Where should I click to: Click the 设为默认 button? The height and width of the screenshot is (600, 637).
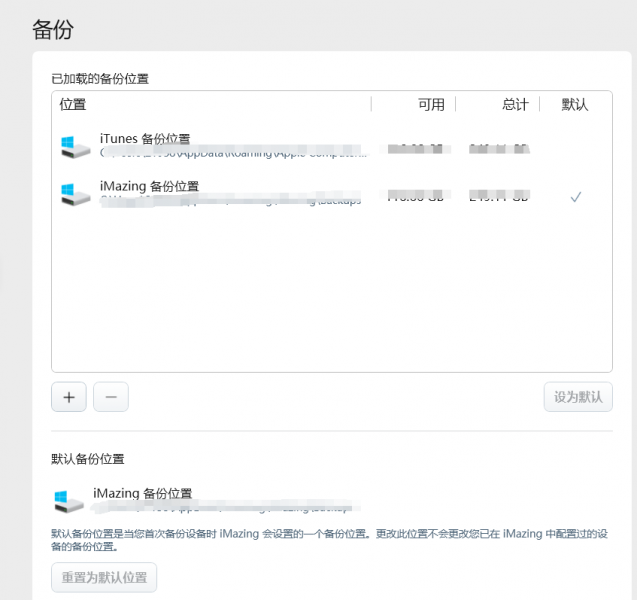(578, 397)
